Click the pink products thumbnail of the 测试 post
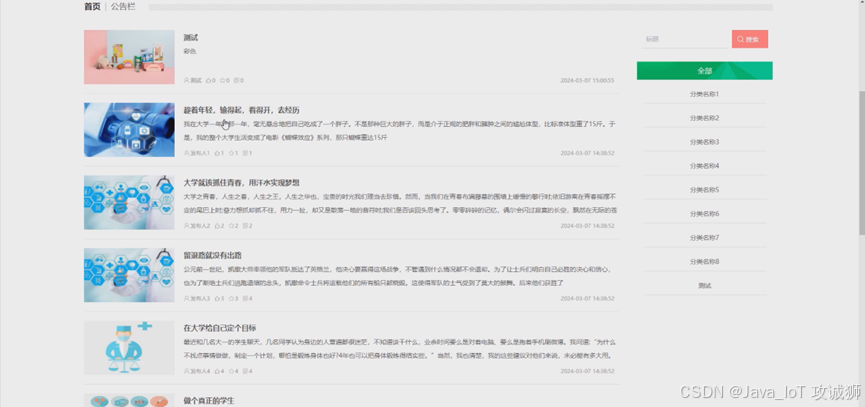The image size is (865, 407). 129,57
